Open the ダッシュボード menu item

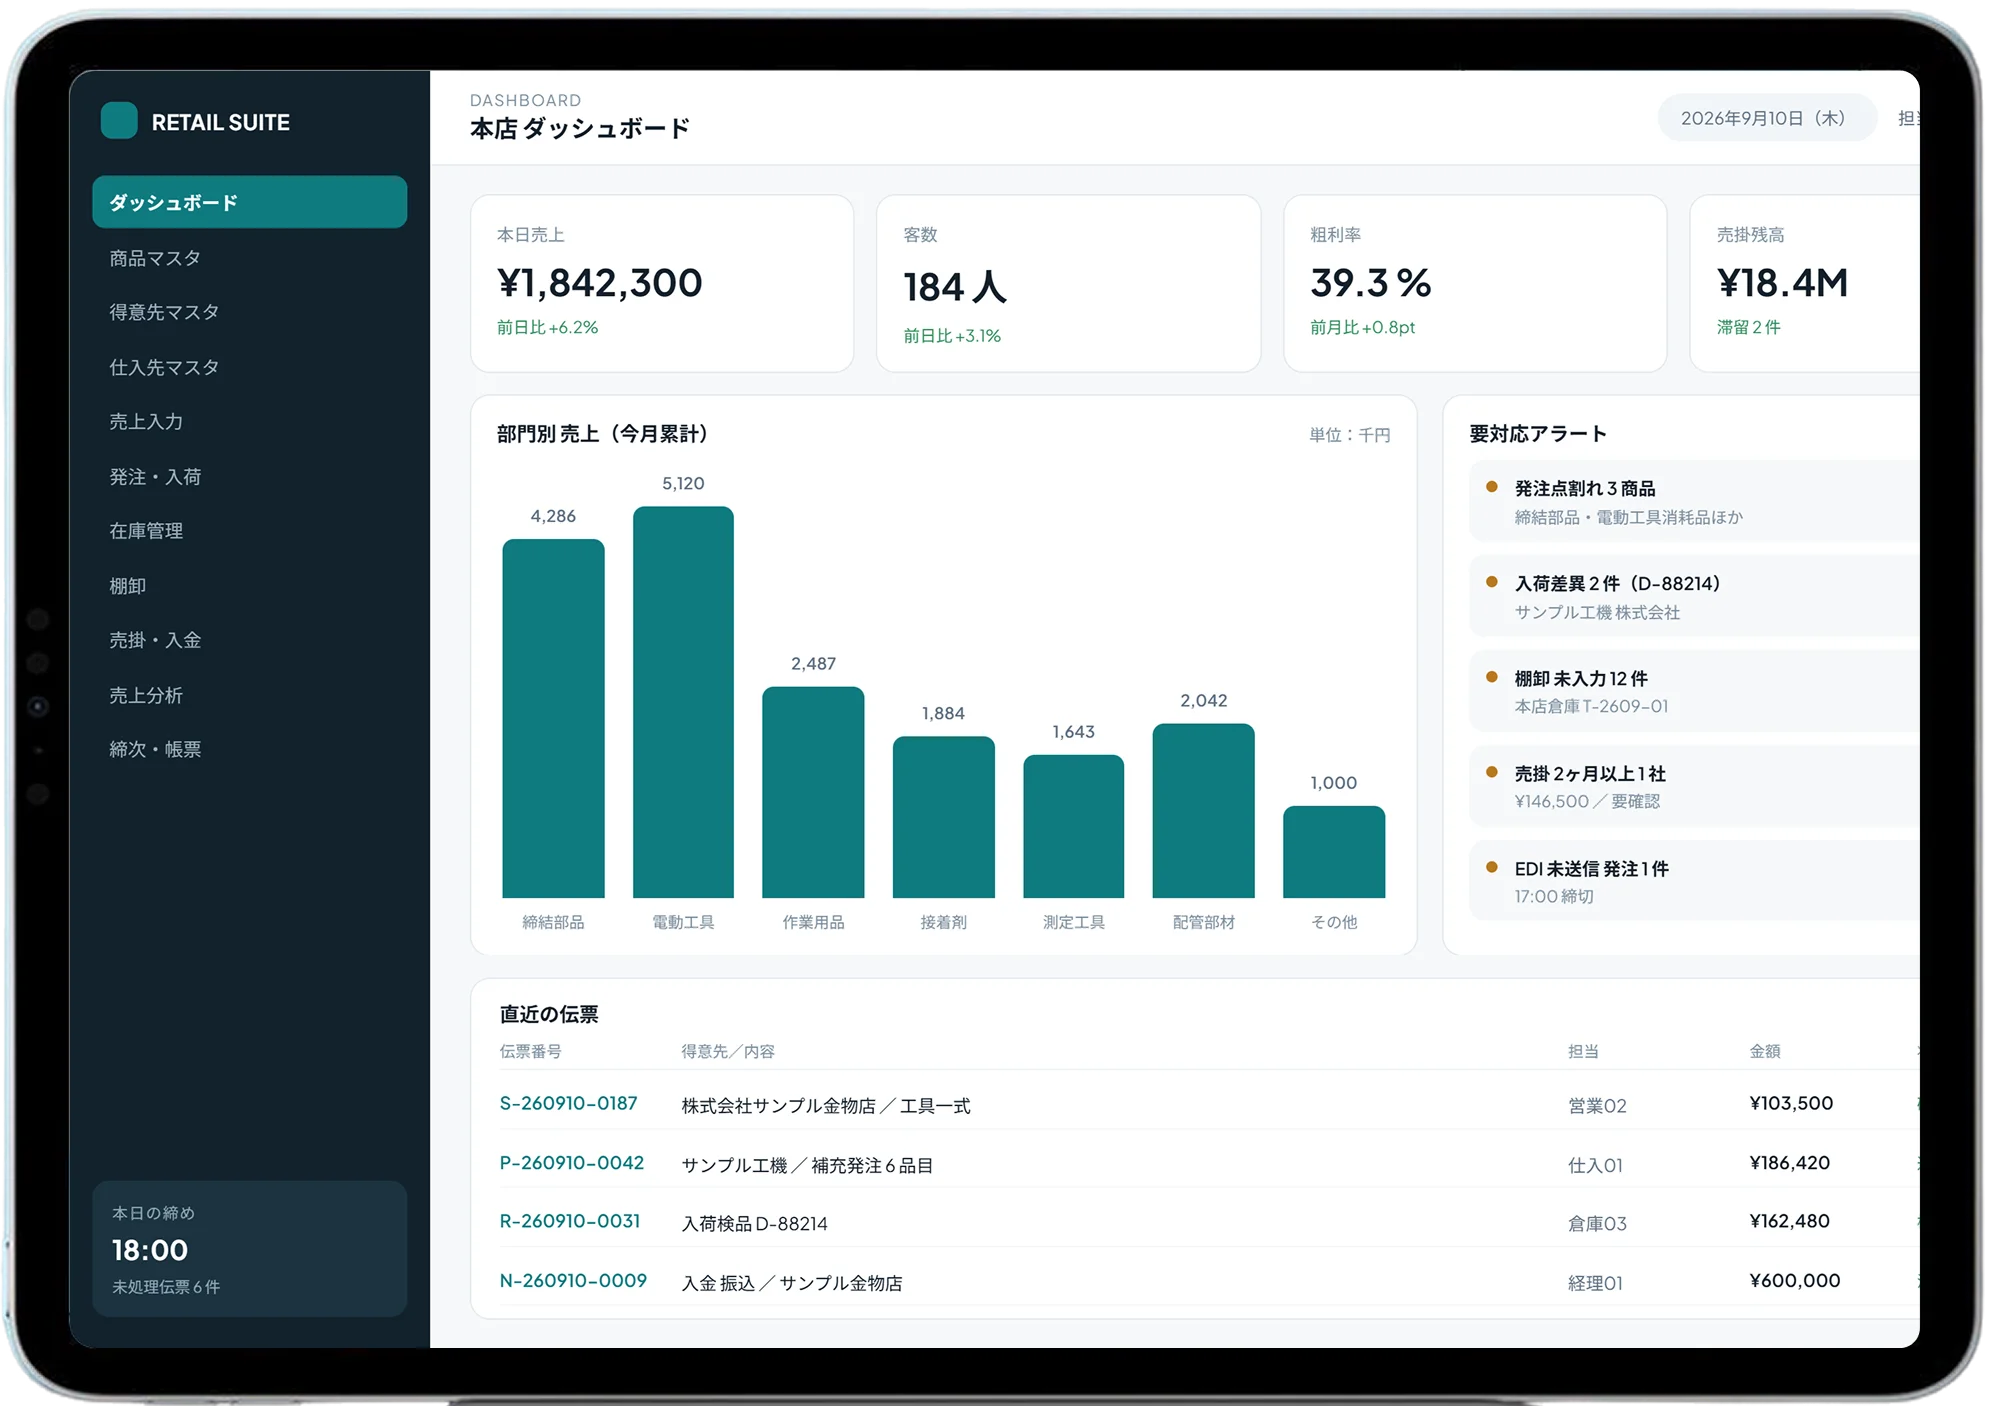click(x=249, y=202)
